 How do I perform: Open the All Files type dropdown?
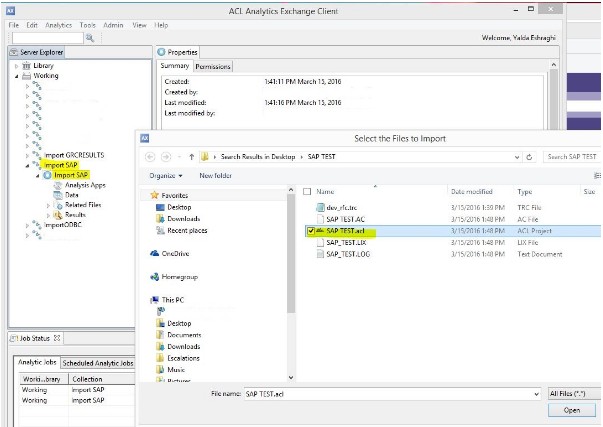574,394
